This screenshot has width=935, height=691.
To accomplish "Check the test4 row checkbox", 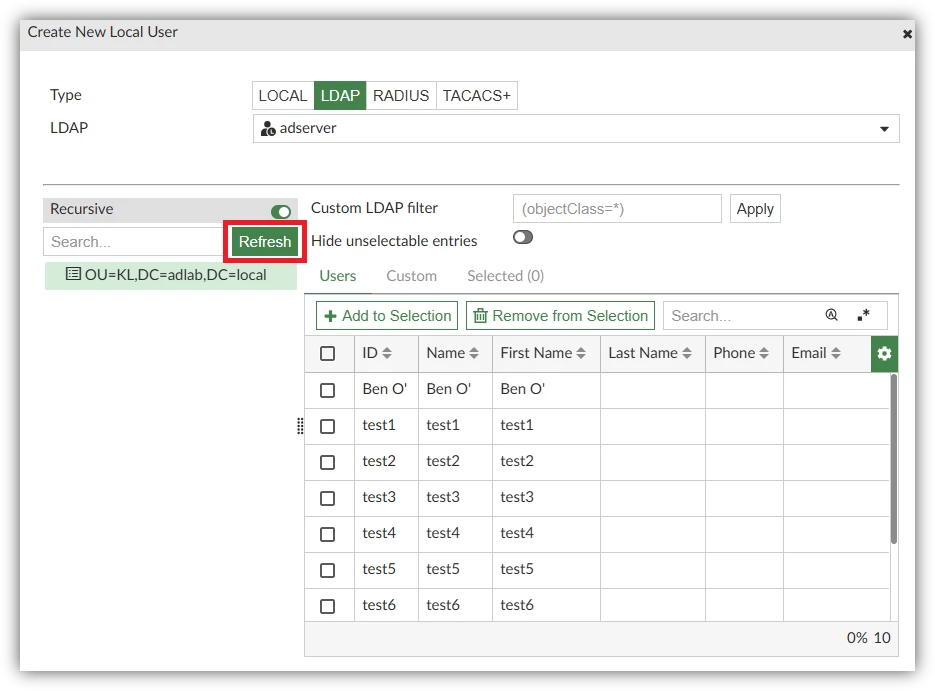I will point(327,534).
